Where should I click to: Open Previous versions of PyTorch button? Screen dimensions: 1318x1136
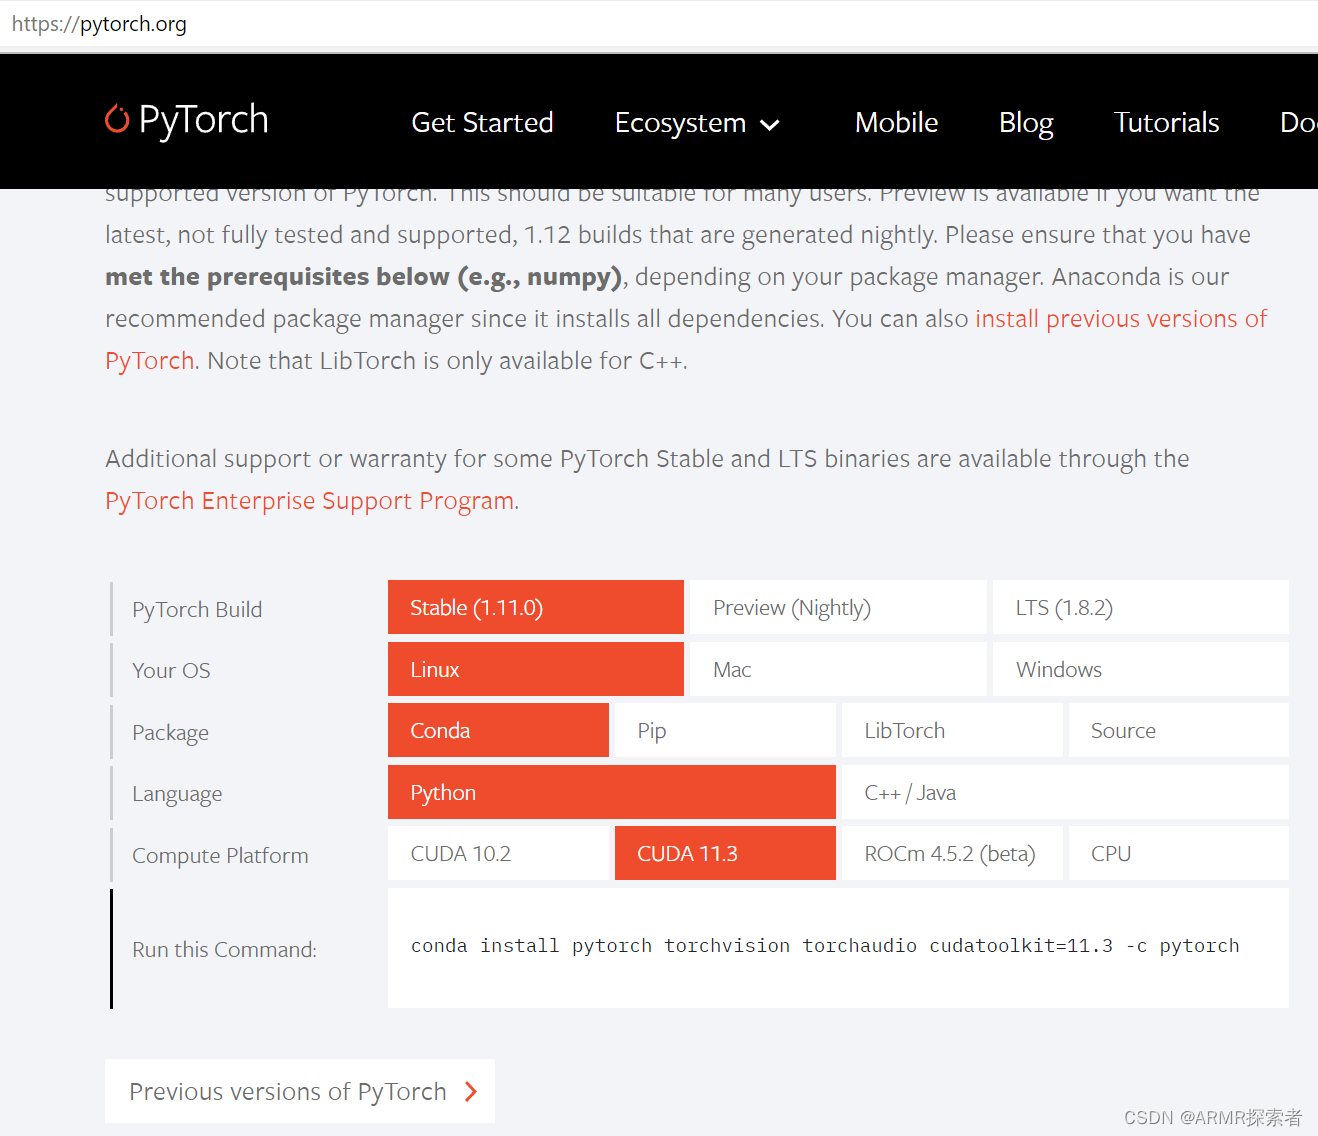pyautogui.click(x=300, y=1091)
